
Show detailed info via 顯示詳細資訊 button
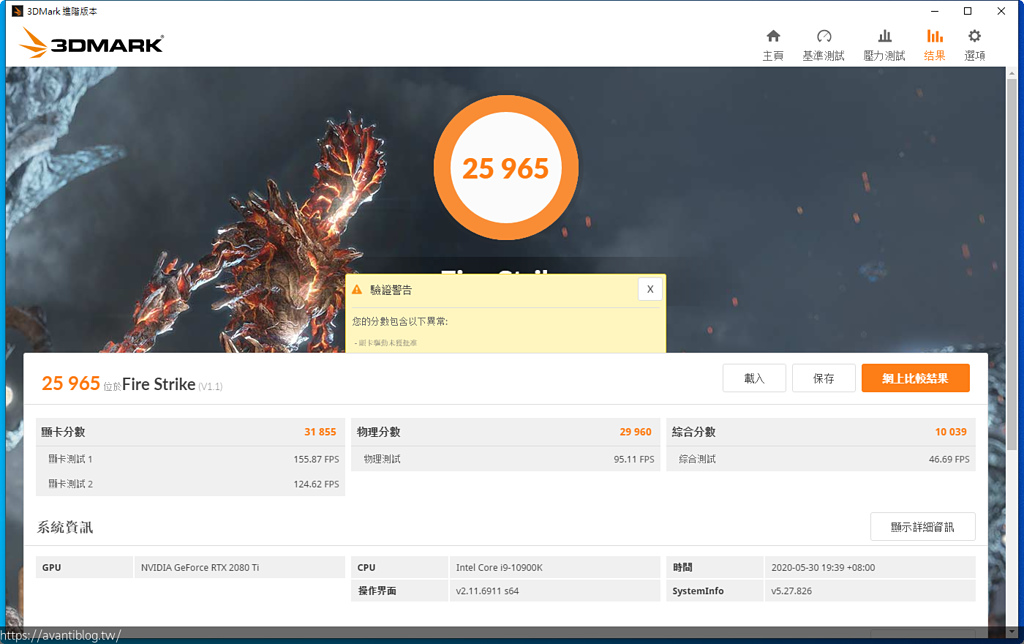(x=923, y=526)
